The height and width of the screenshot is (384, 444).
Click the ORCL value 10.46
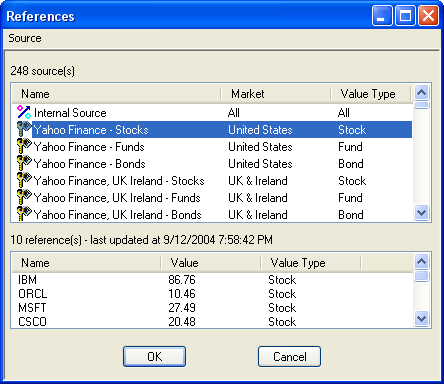pyautogui.click(x=182, y=294)
